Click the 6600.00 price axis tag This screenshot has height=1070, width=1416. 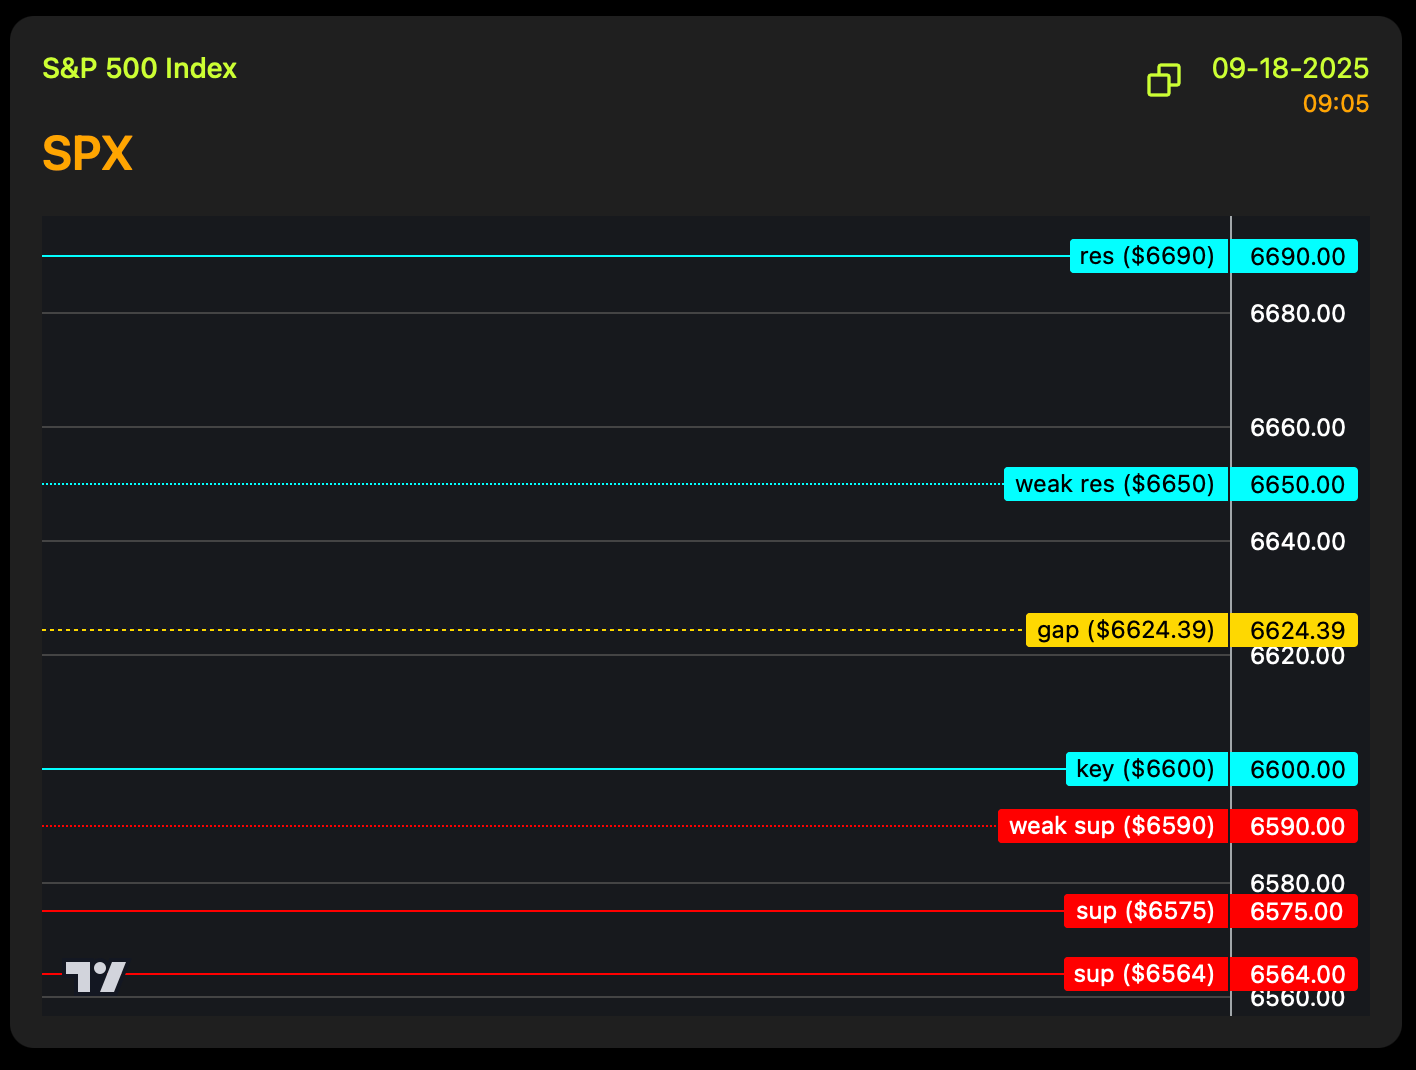click(1295, 769)
